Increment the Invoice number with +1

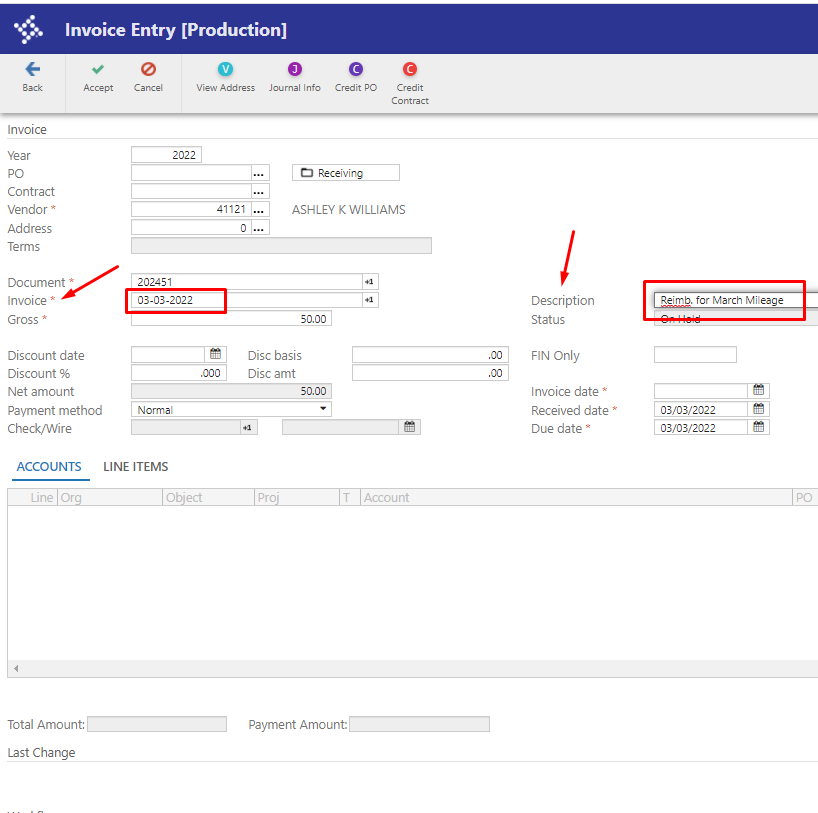[x=369, y=300]
